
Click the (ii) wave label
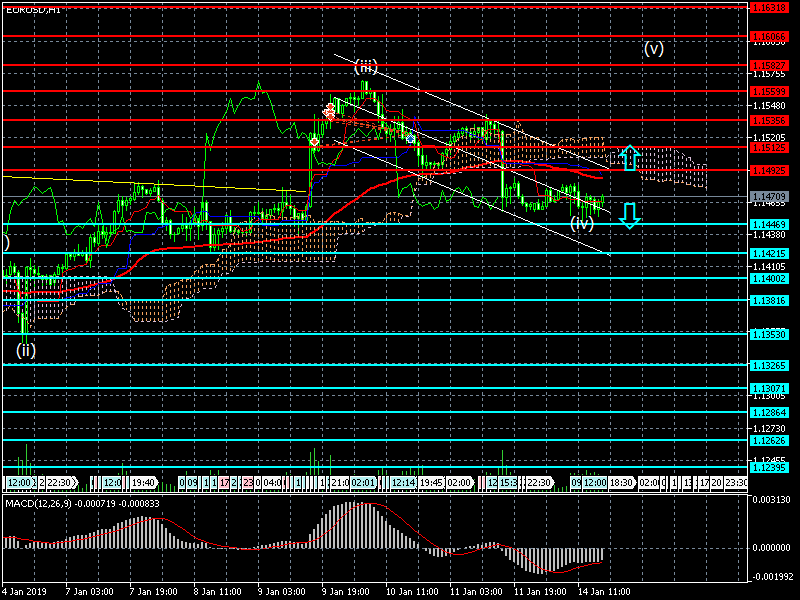[26, 349]
